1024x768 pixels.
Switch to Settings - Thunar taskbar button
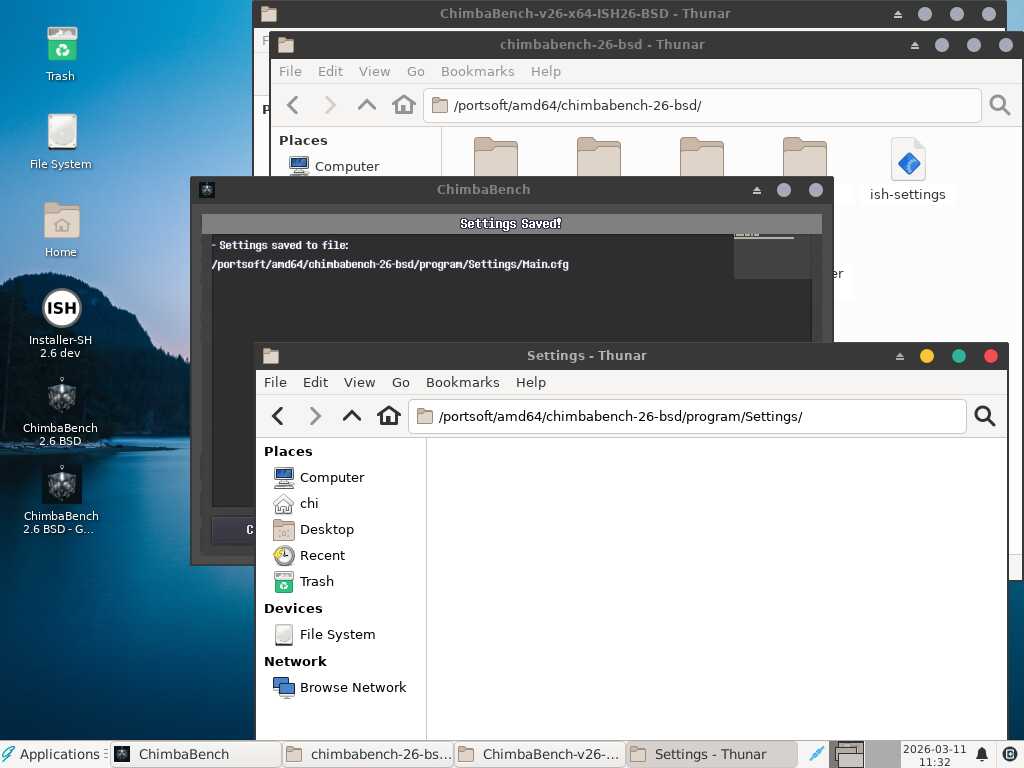712,754
